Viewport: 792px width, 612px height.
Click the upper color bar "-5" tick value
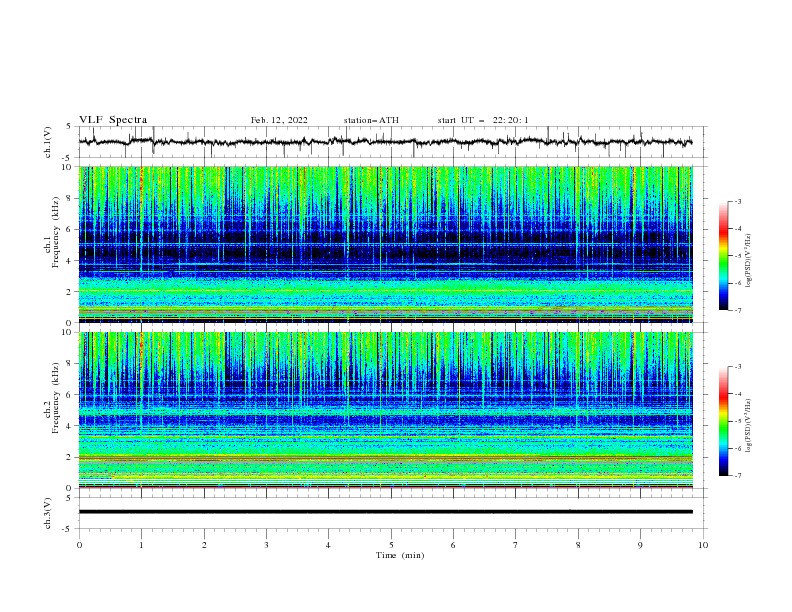pyautogui.click(x=737, y=256)
